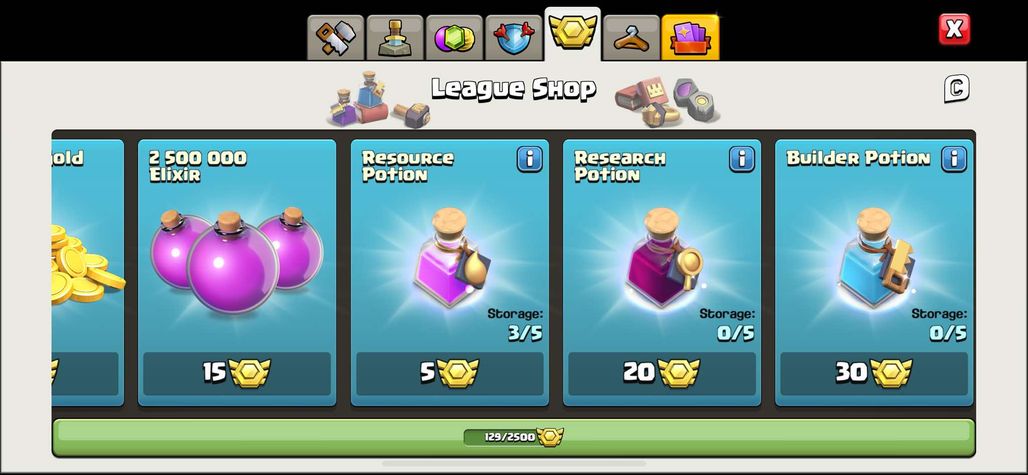This screenshot has width=1028, height=475.
Task: Open the clothes hanger skins tab
Action: point(631,38)
